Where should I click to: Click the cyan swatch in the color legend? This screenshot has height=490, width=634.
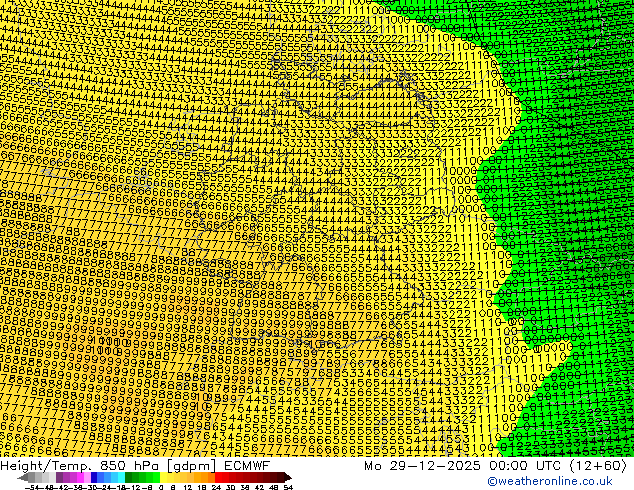coord(121,477)
